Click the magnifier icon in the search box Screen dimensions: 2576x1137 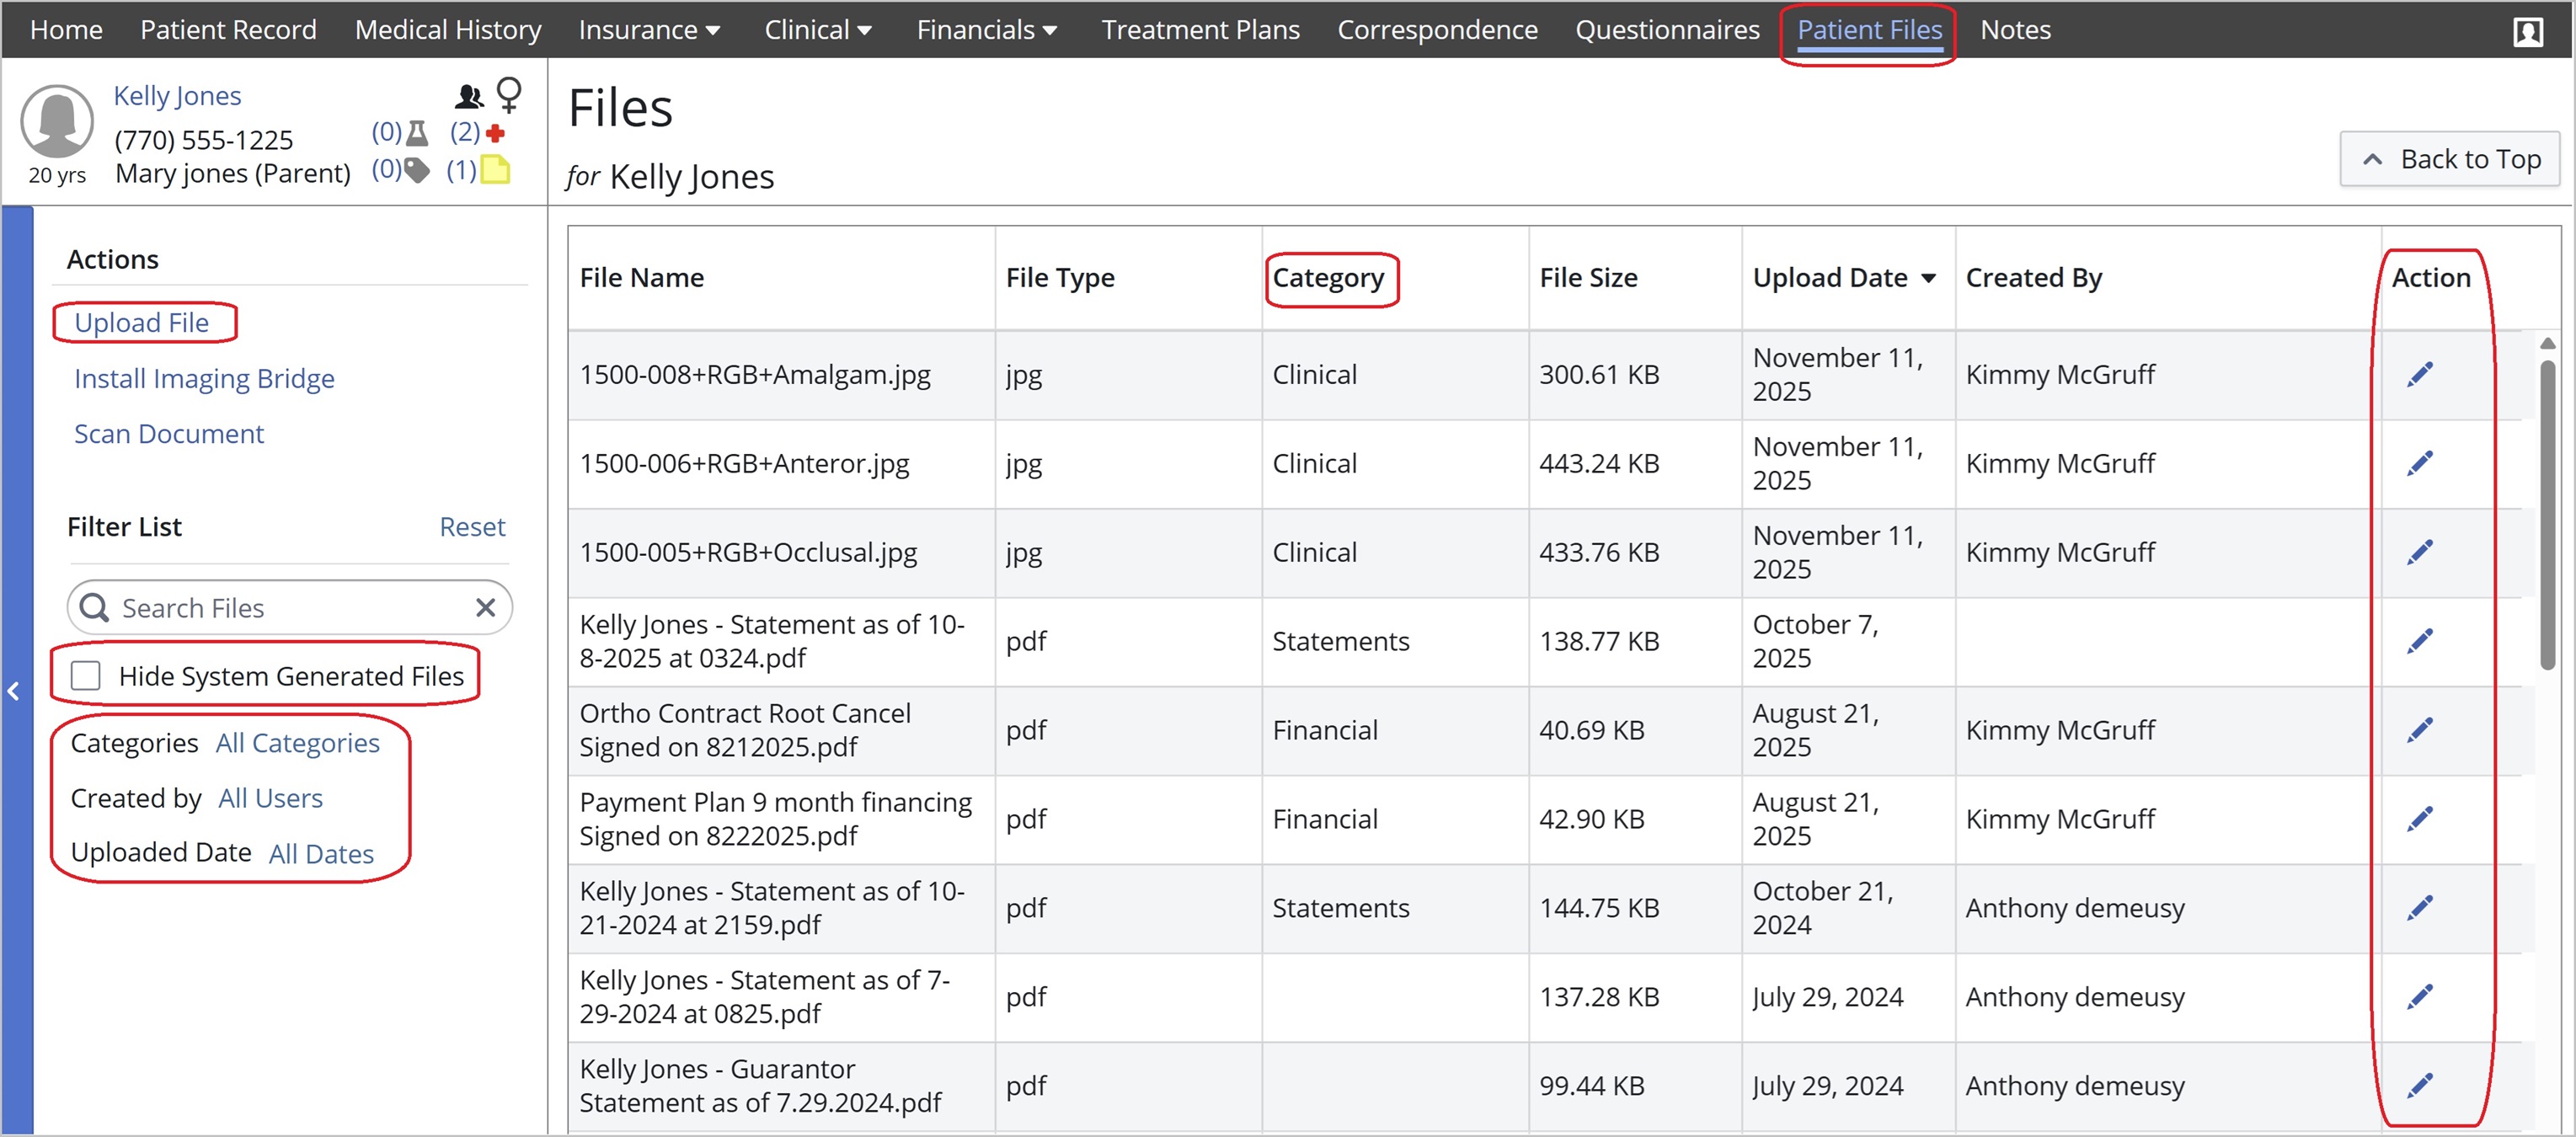click(95, 607)
